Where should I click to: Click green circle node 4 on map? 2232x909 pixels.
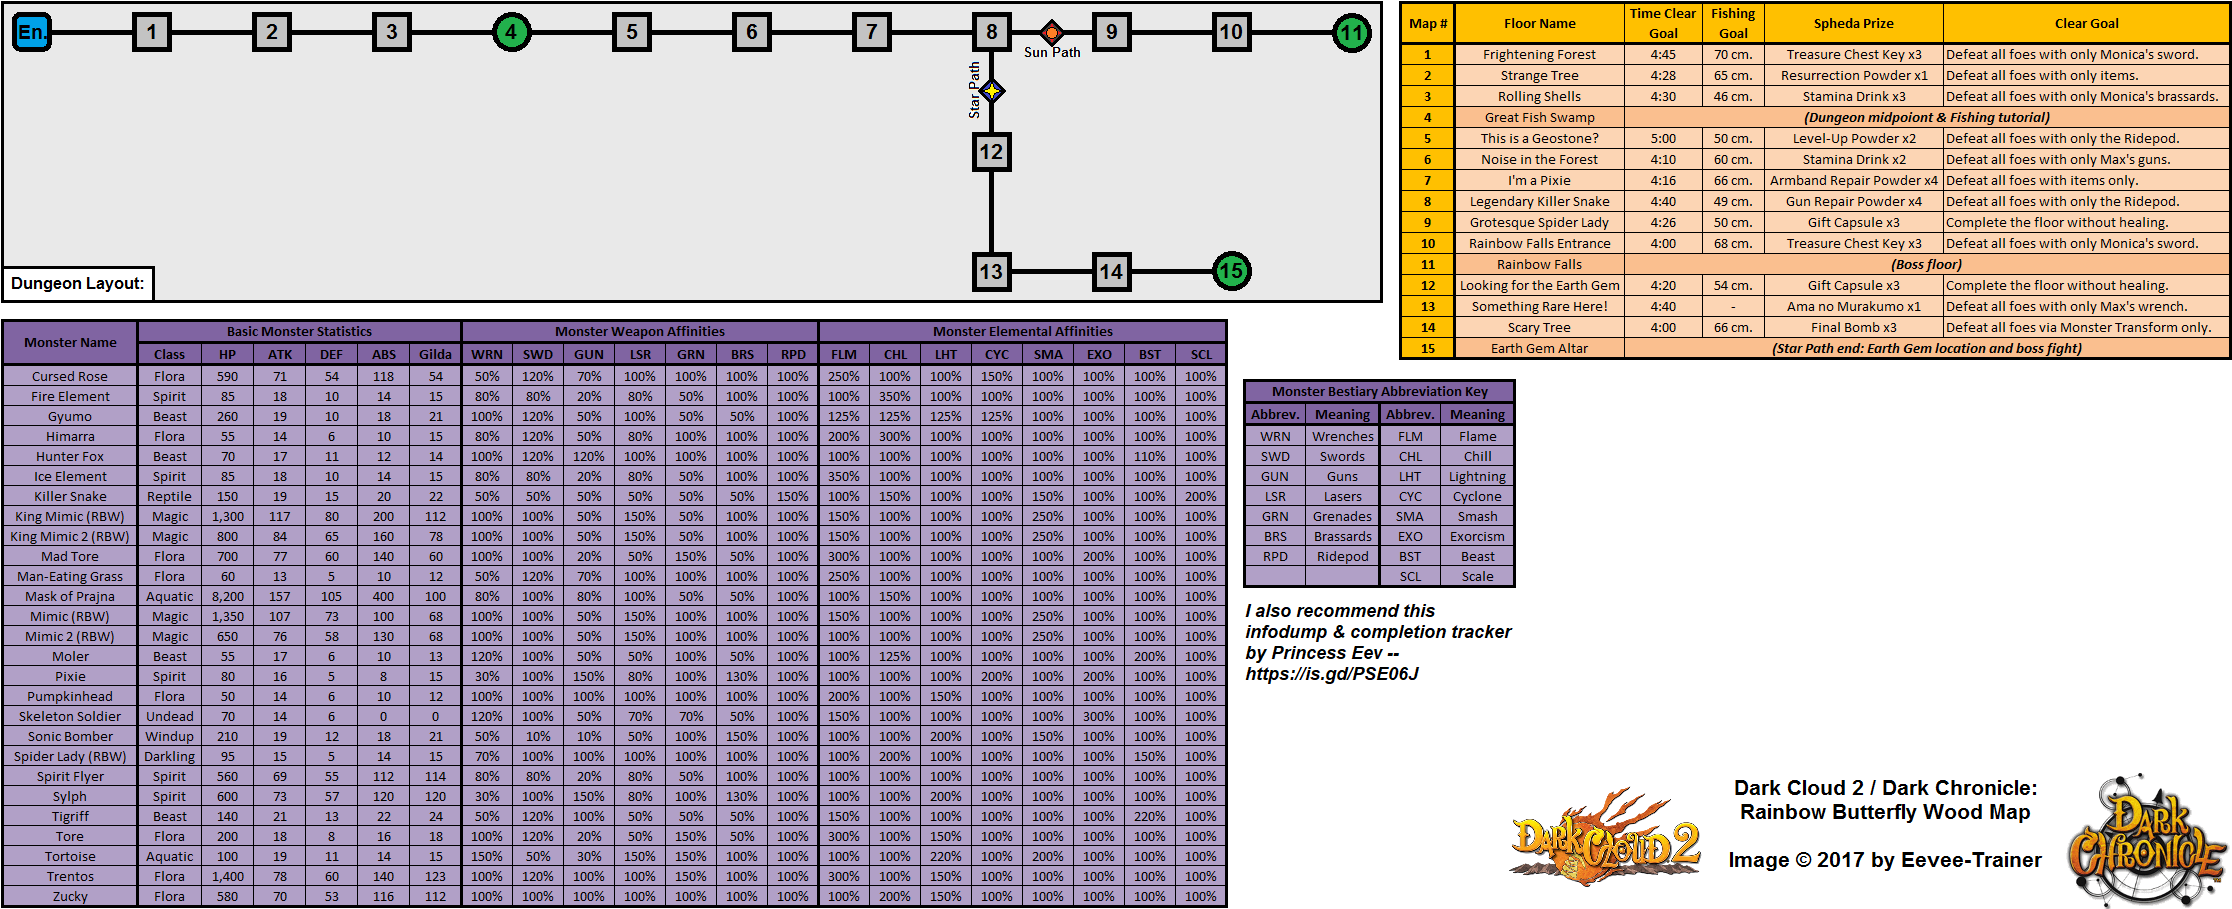(x=512, y=32)
